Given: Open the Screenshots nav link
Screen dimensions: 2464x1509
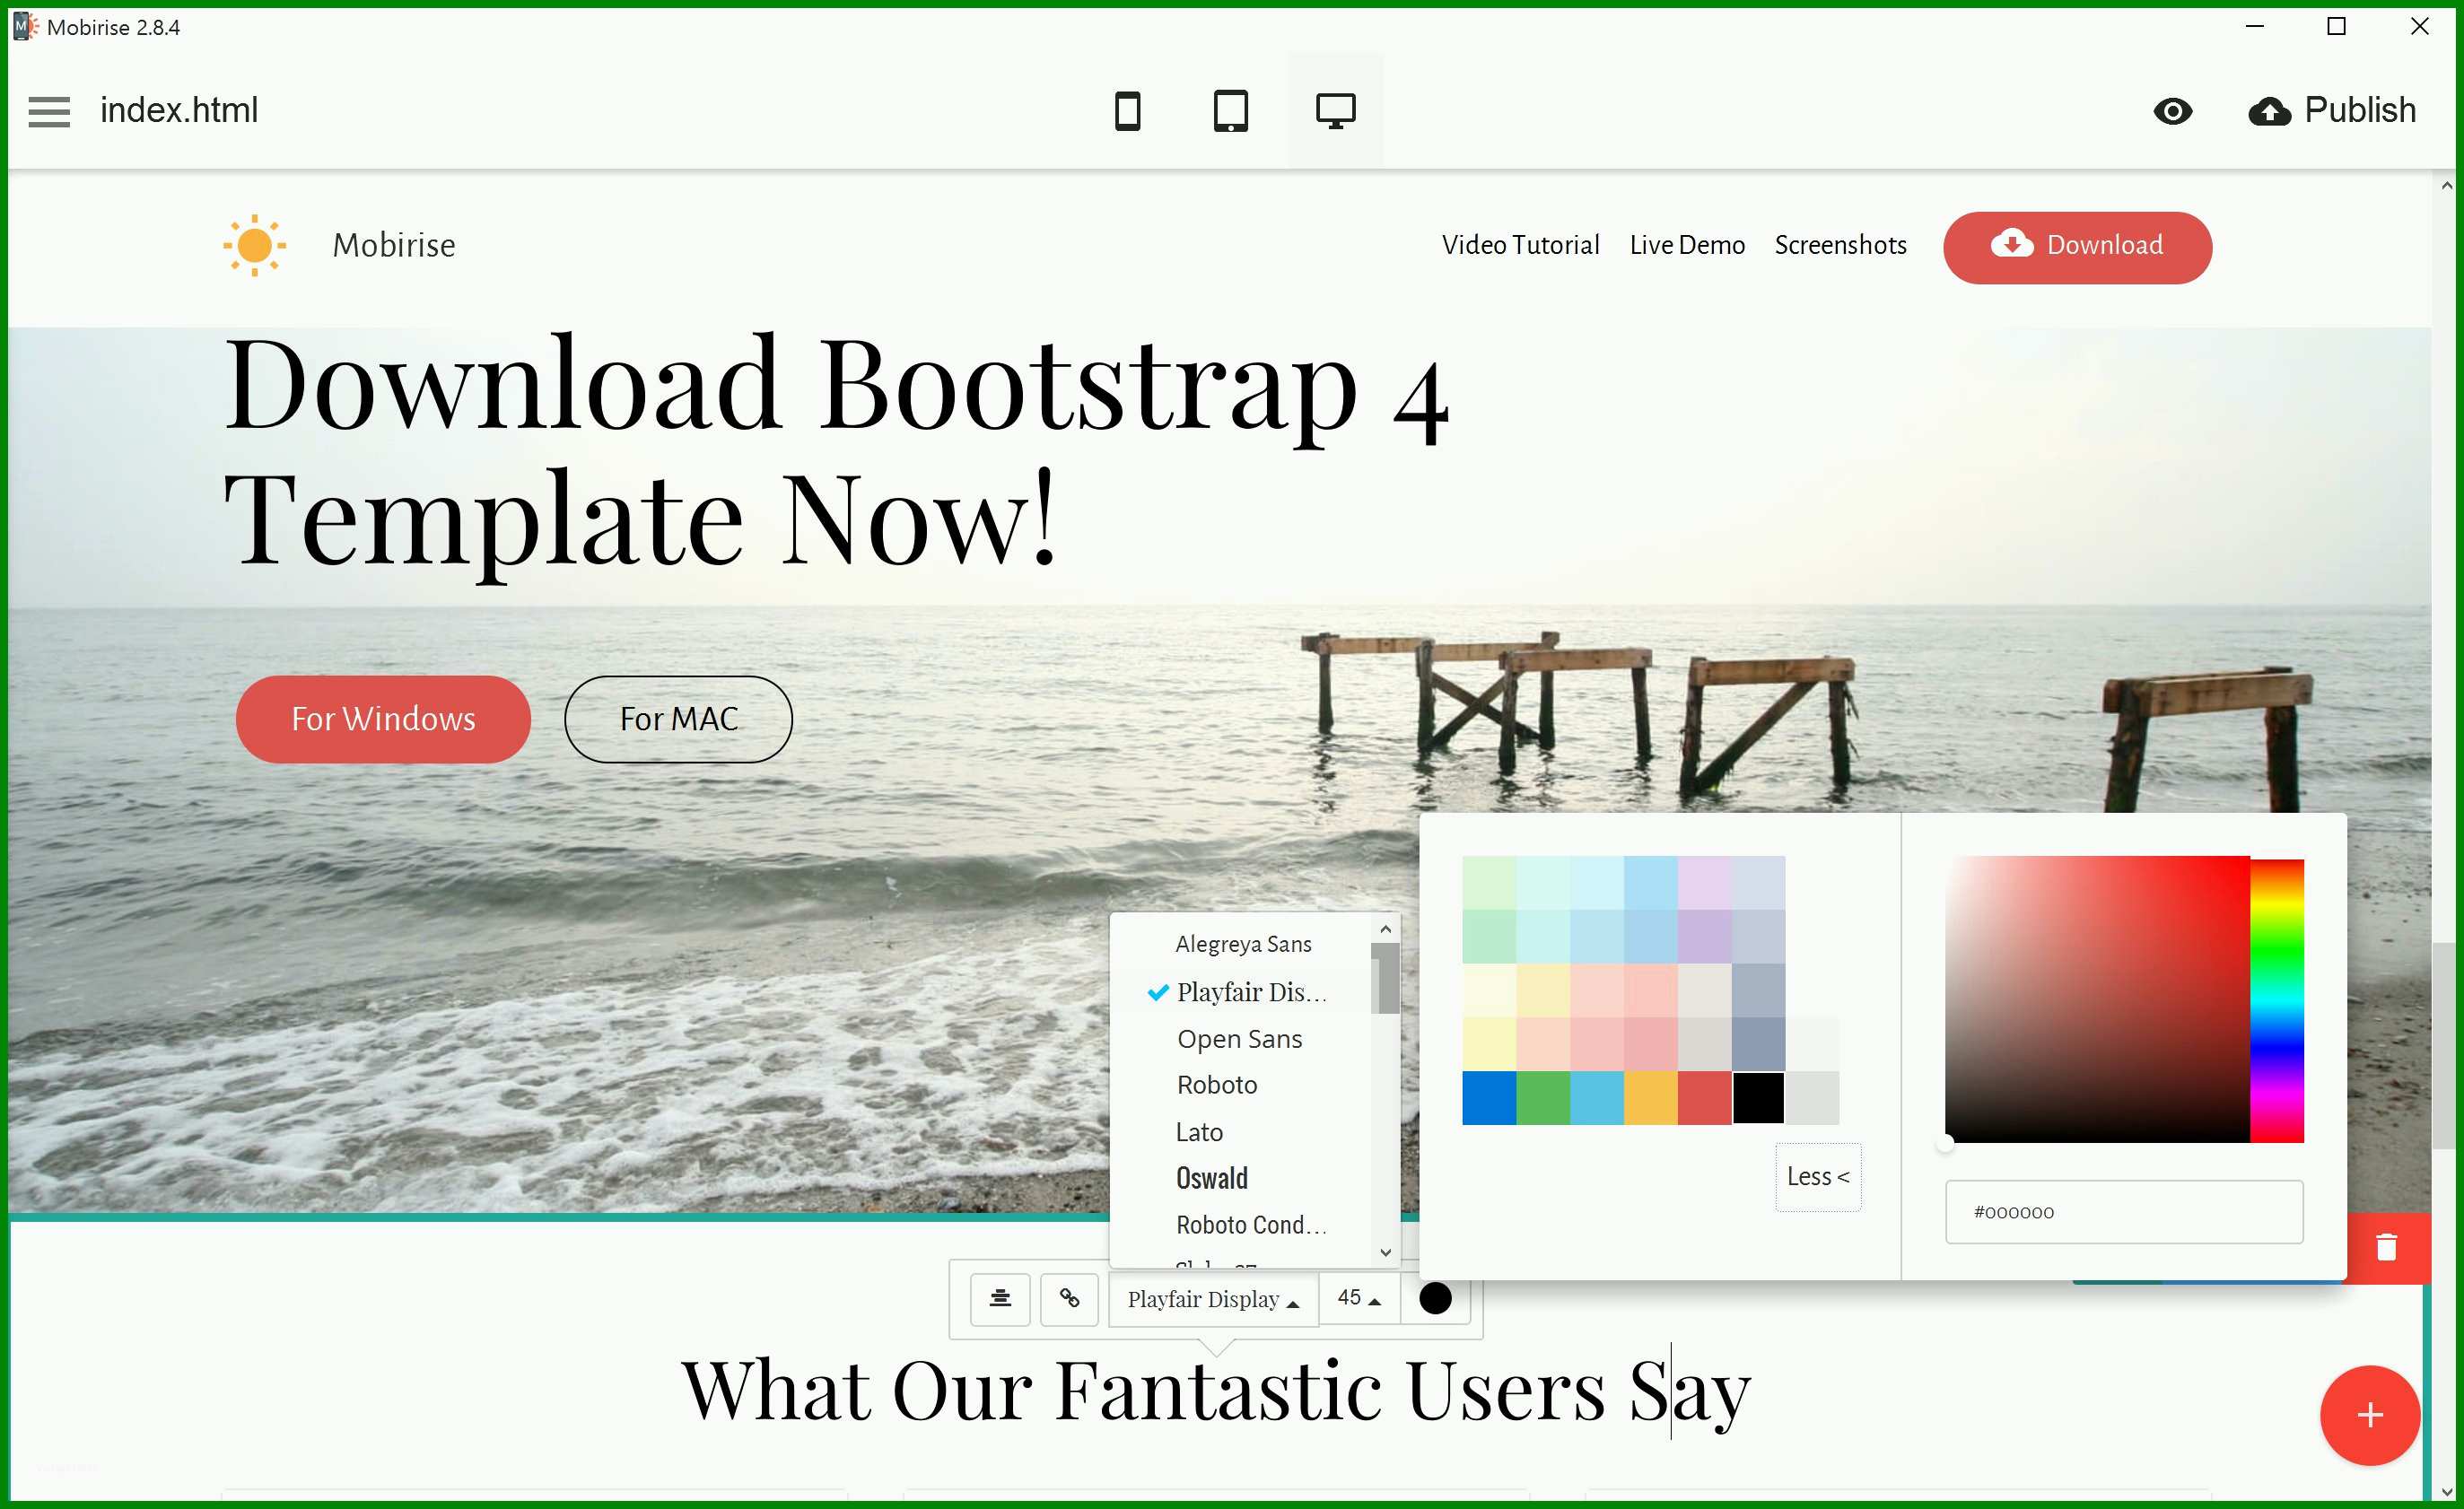Looking at the screenshot, I should point(1840,245).
